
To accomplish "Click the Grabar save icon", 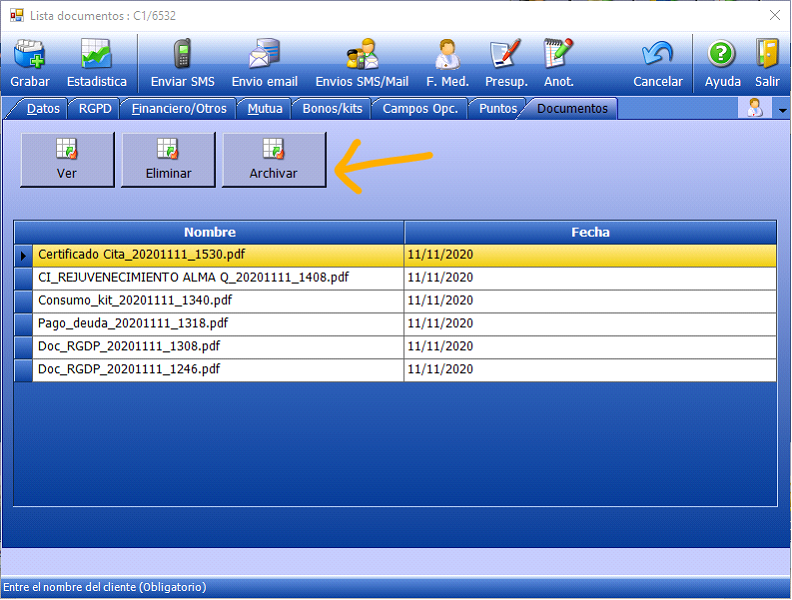I will click(x=30, y=55).
